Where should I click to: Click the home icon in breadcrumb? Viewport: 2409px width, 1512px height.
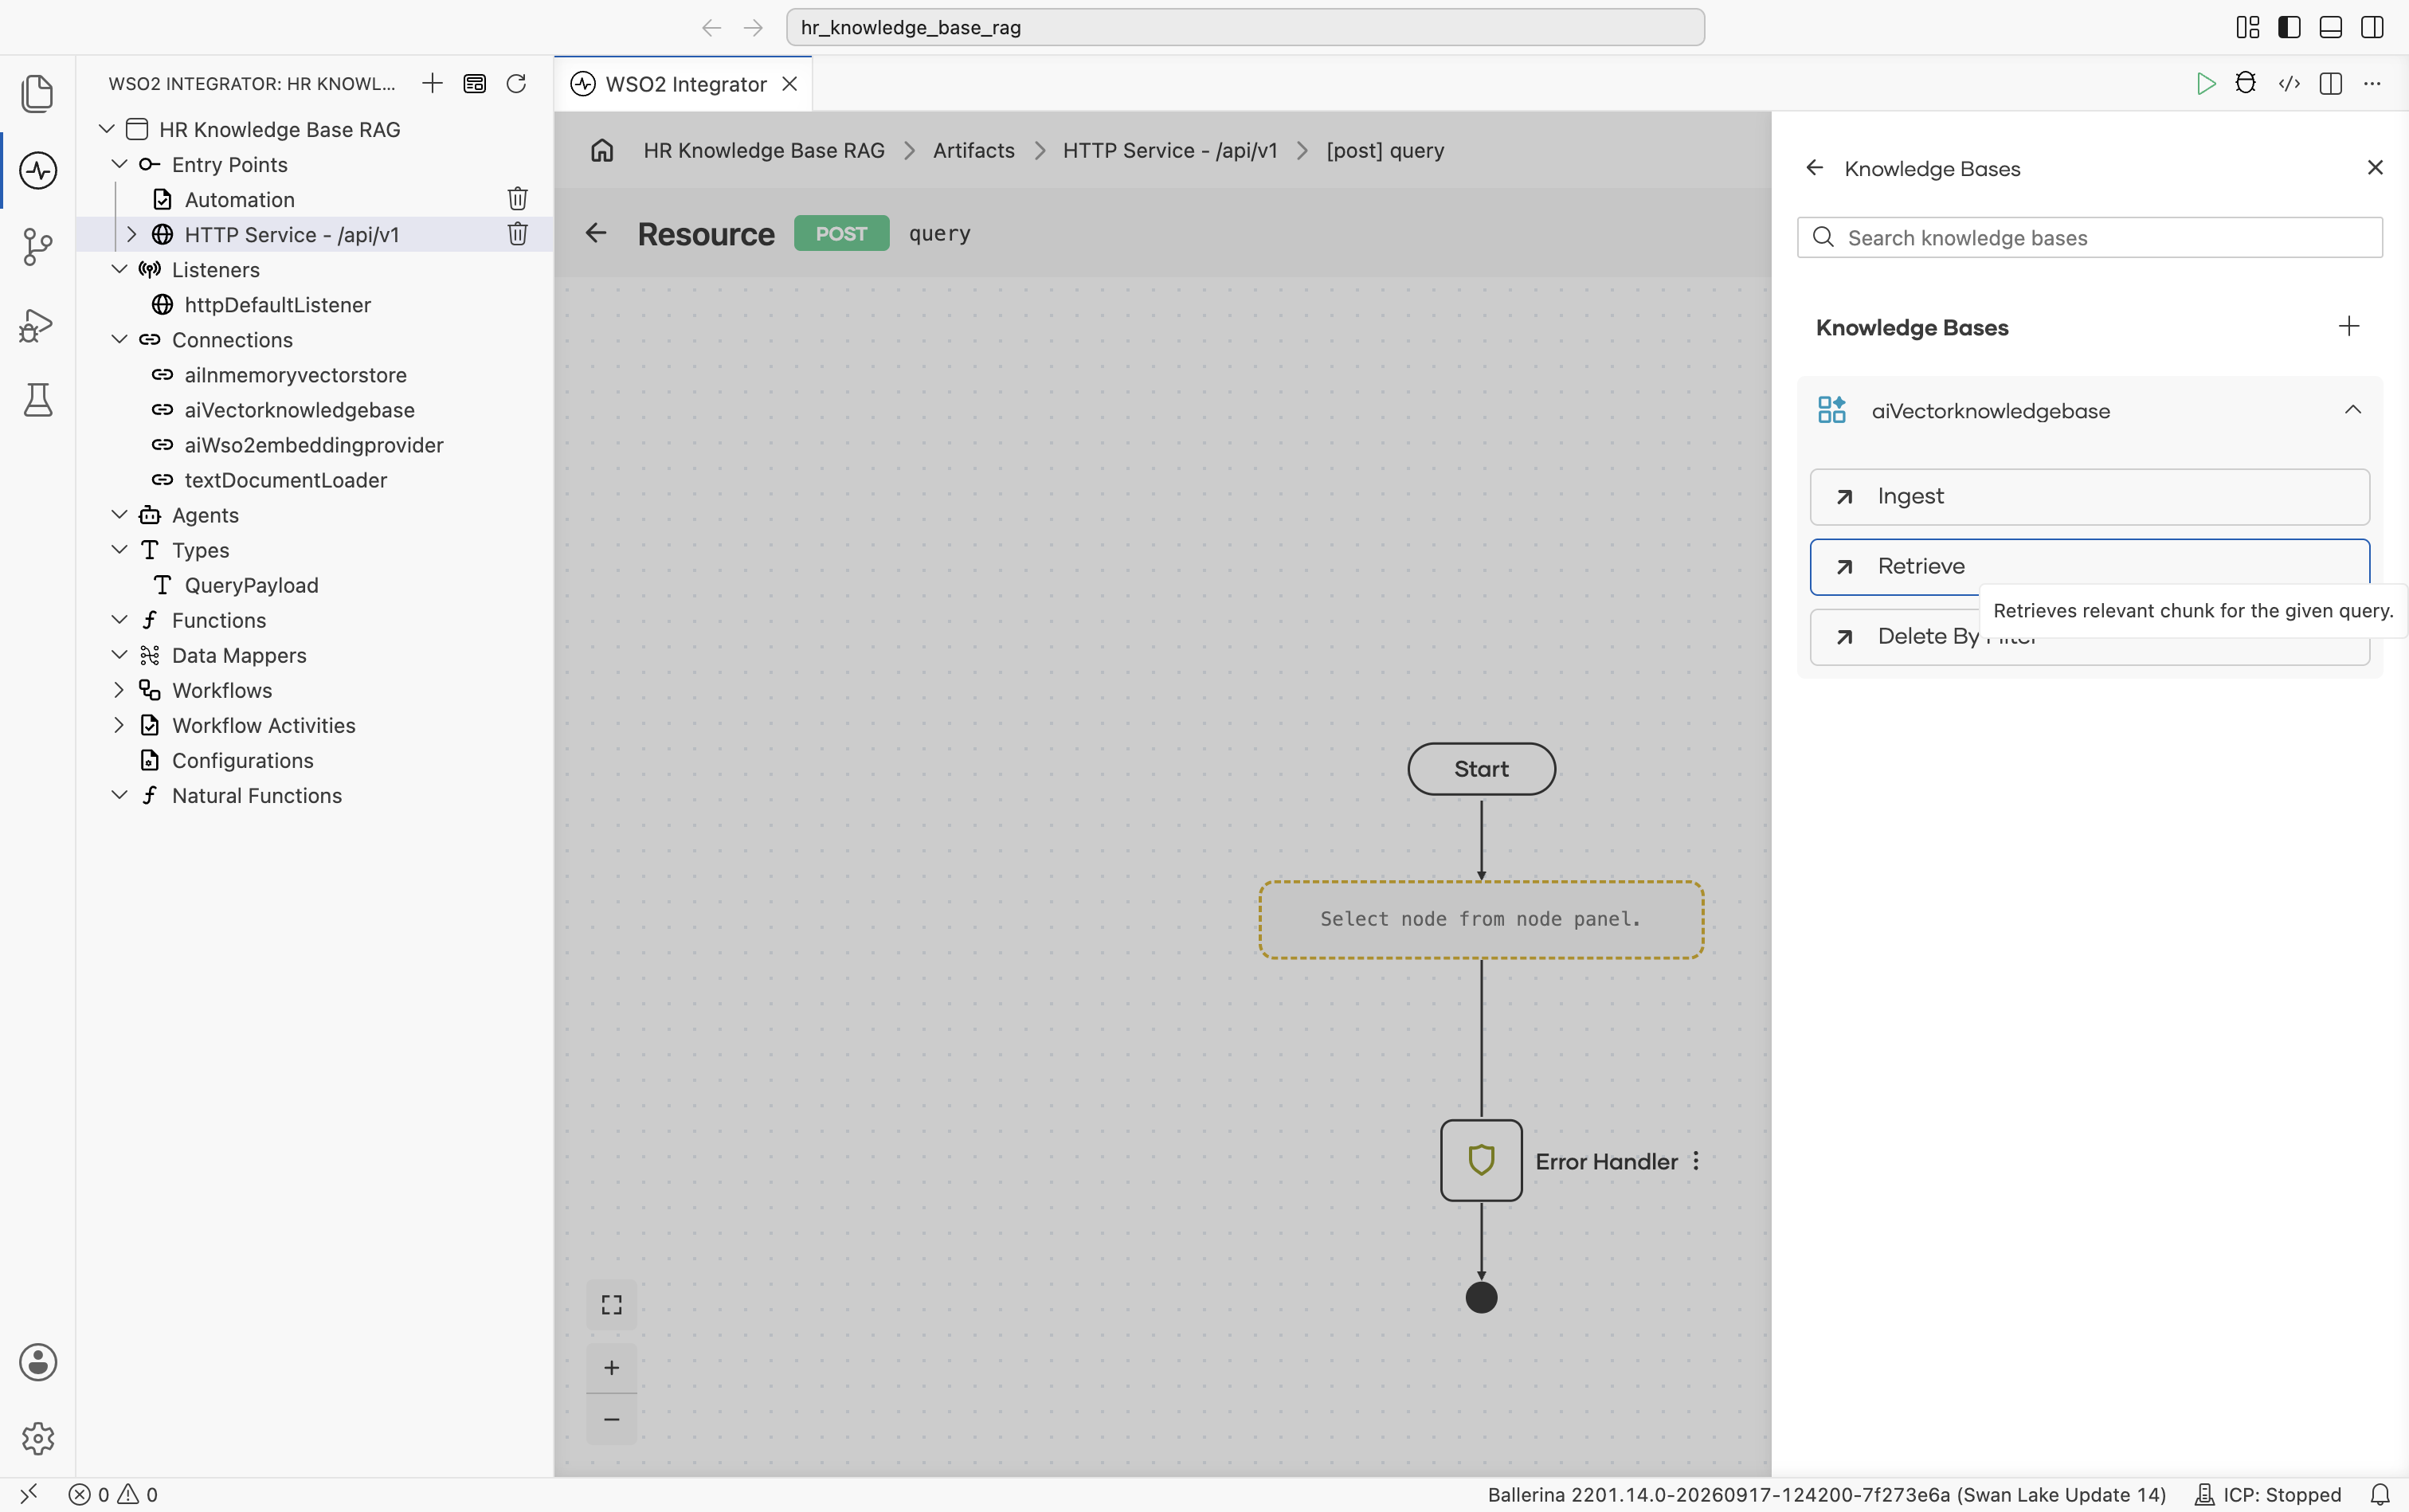point(602,150)
